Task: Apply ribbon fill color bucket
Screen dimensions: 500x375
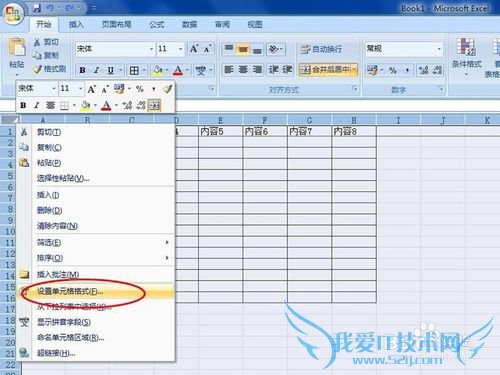Action: point(157,70)
